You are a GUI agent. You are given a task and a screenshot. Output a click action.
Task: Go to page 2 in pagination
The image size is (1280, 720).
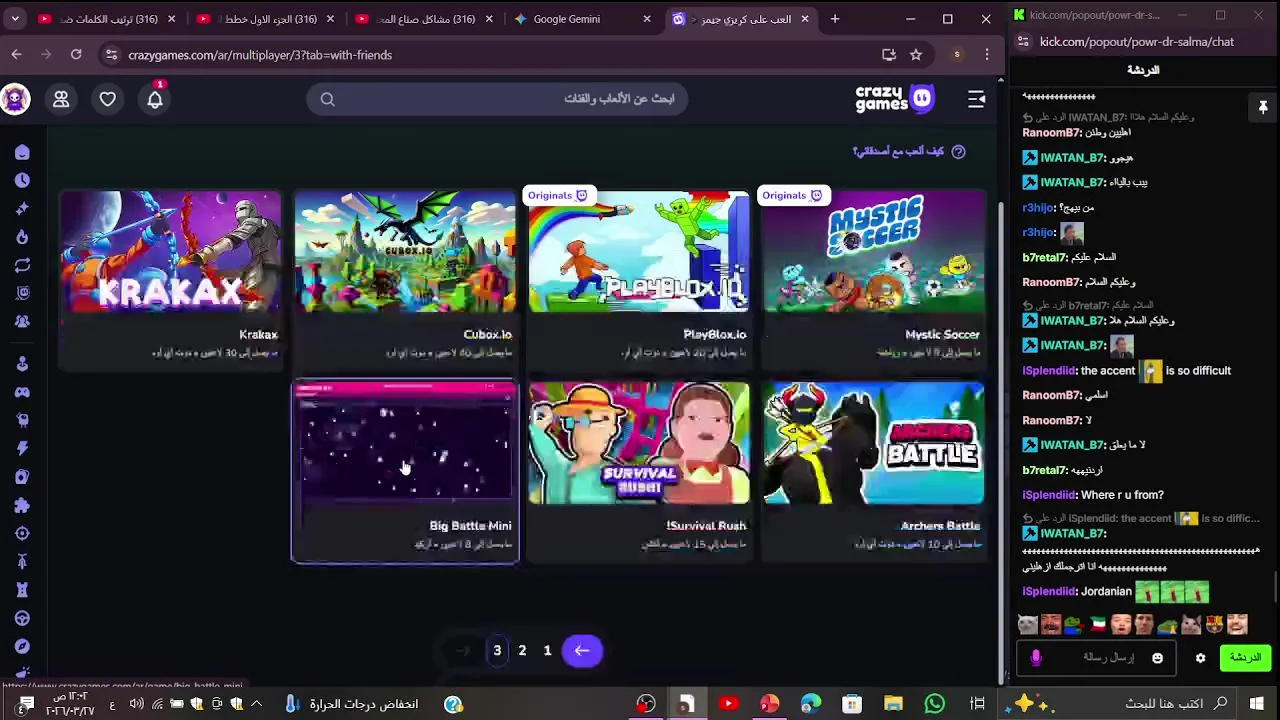522,651
